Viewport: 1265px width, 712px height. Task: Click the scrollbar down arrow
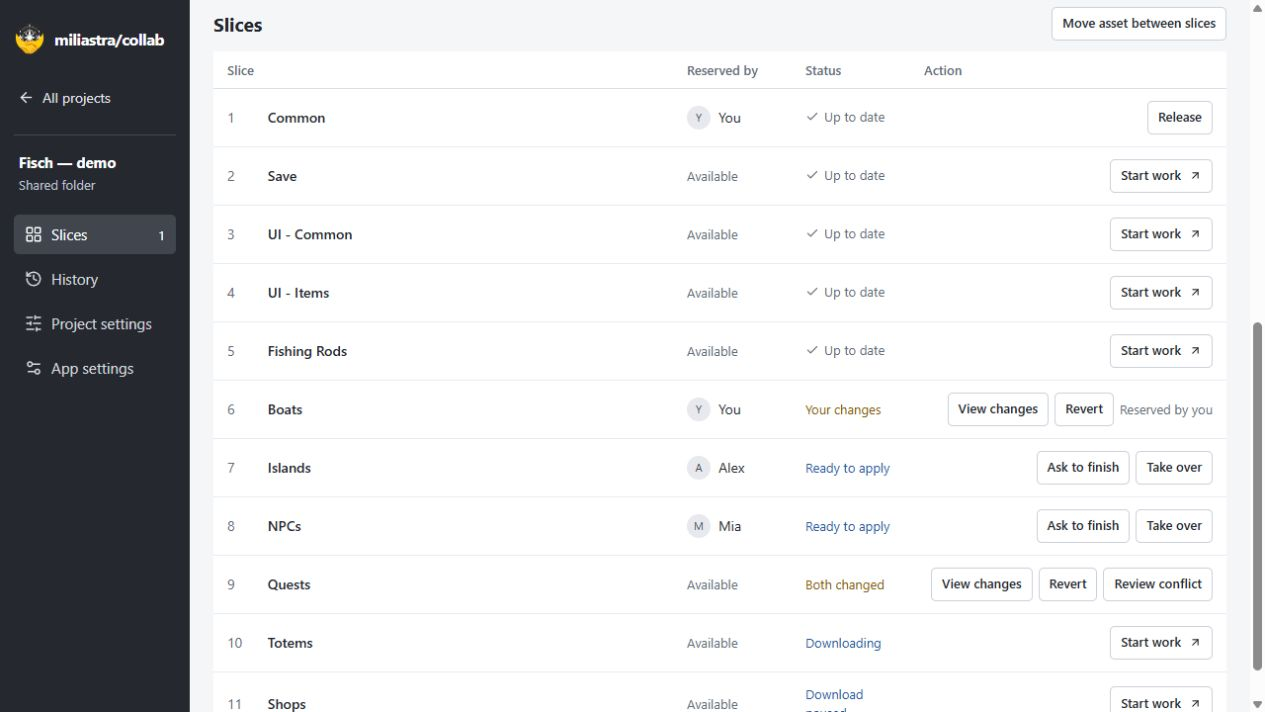(1258, 704)
